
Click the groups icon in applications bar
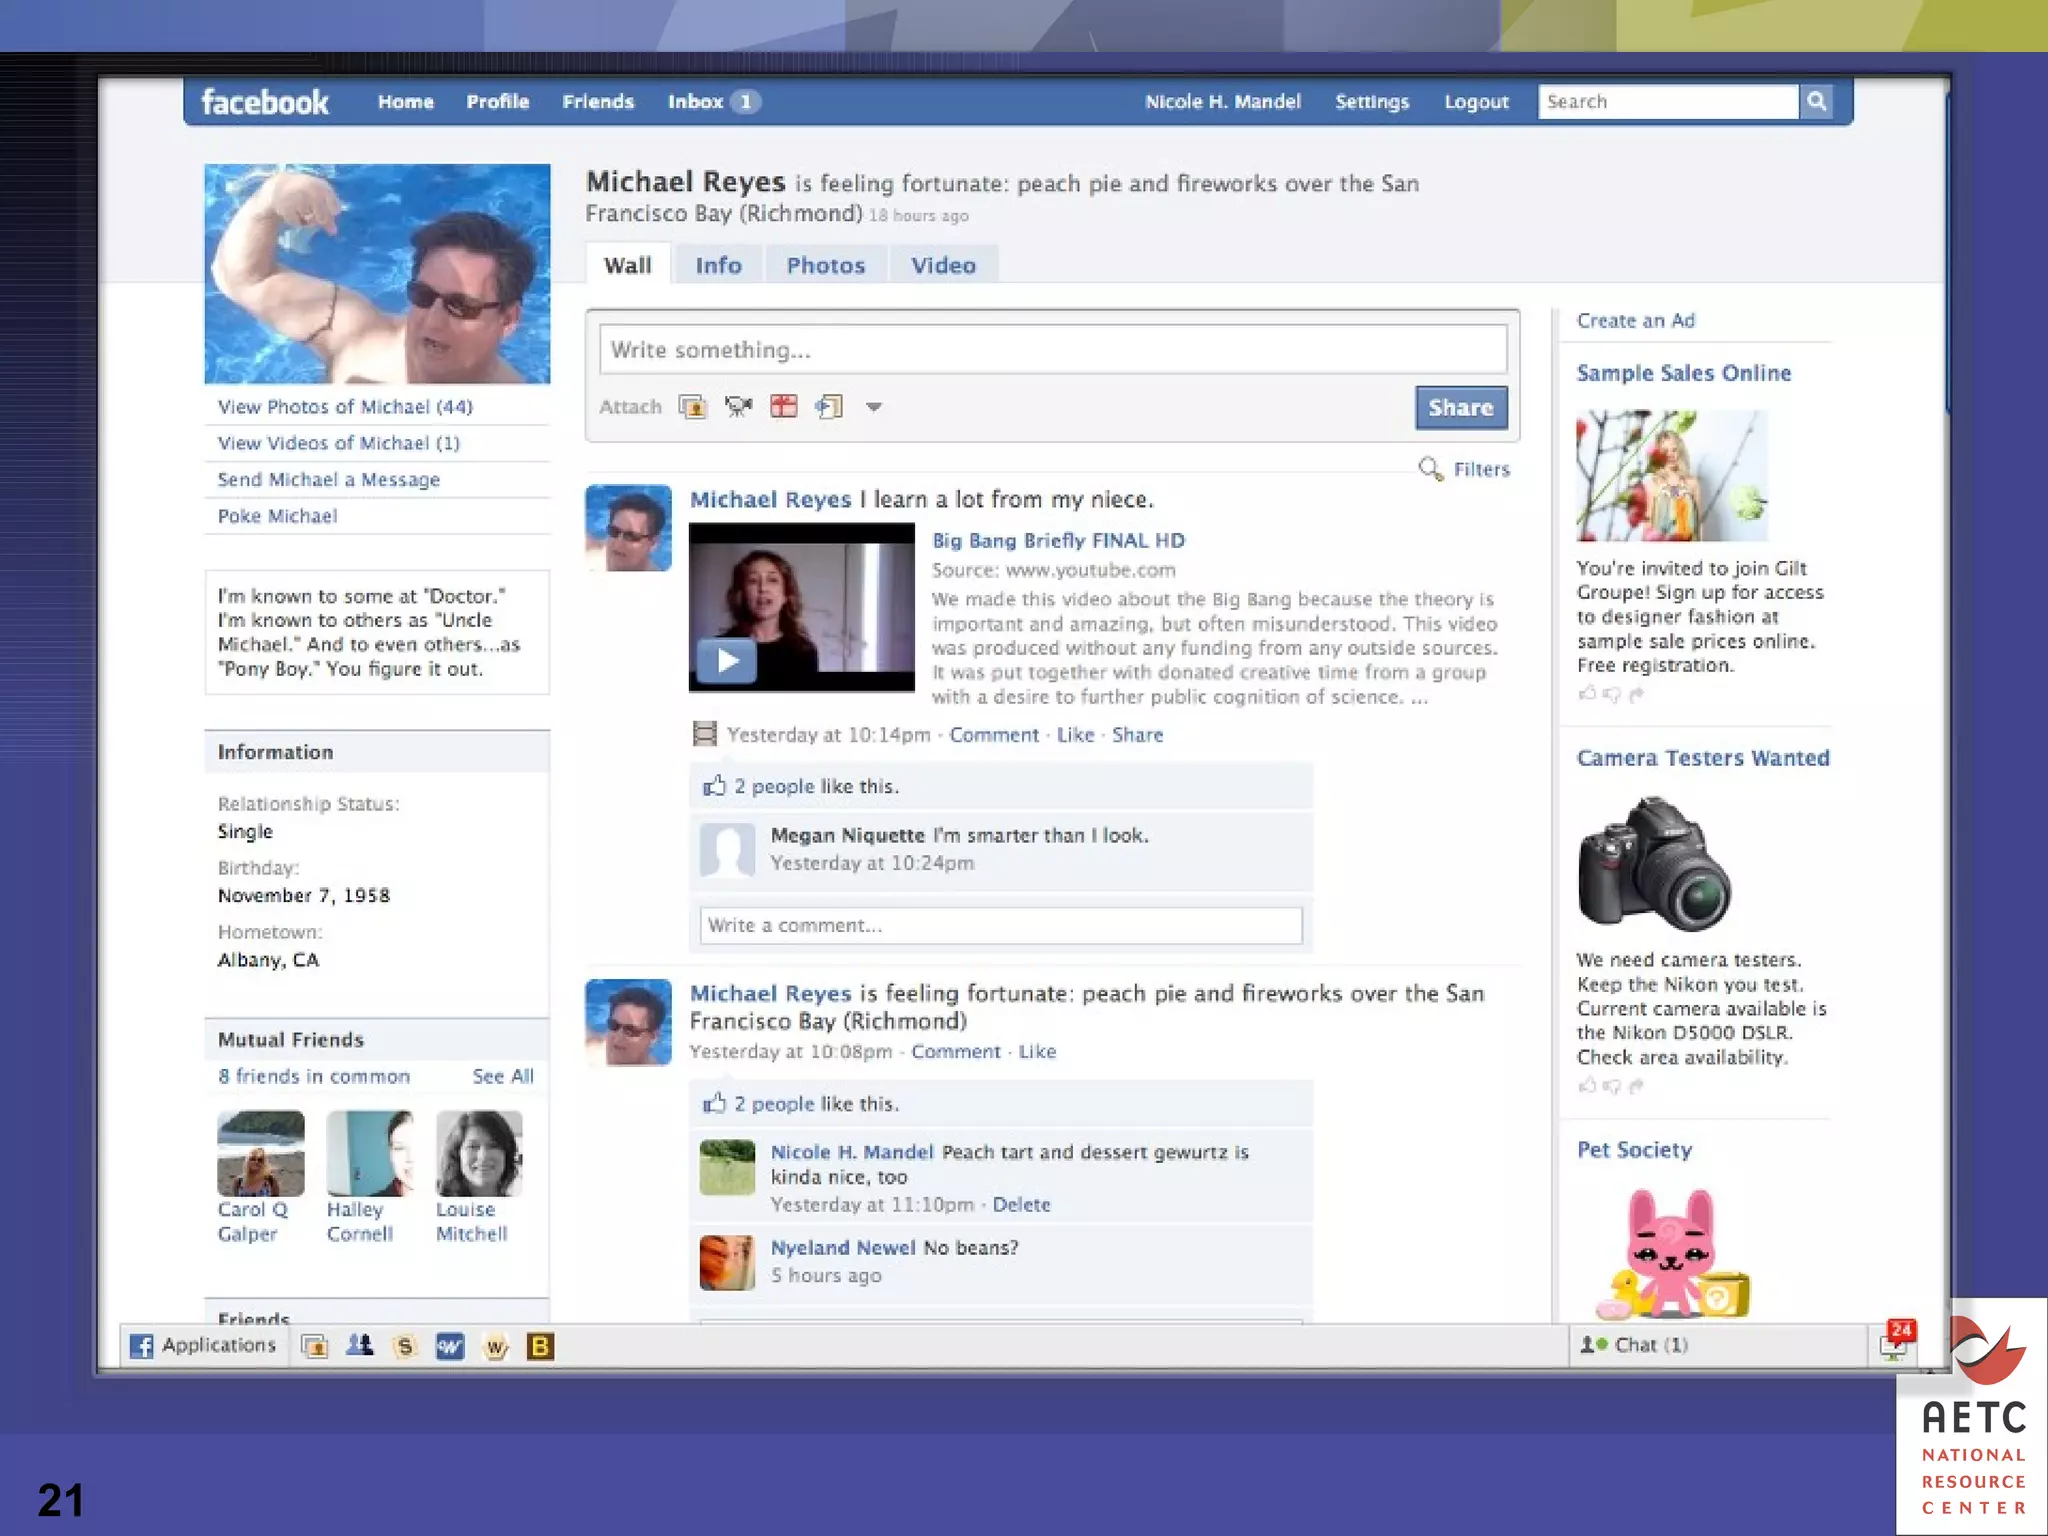coord(360,1347)
